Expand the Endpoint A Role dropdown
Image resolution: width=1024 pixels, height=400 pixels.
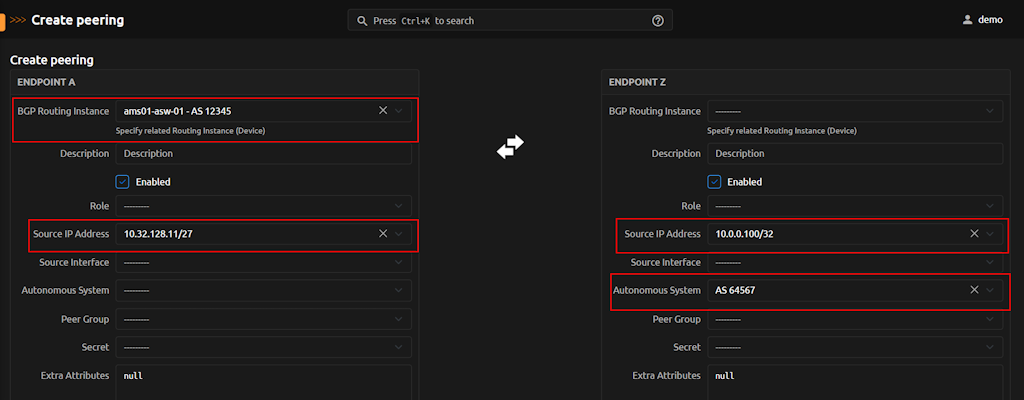(263, 206)
